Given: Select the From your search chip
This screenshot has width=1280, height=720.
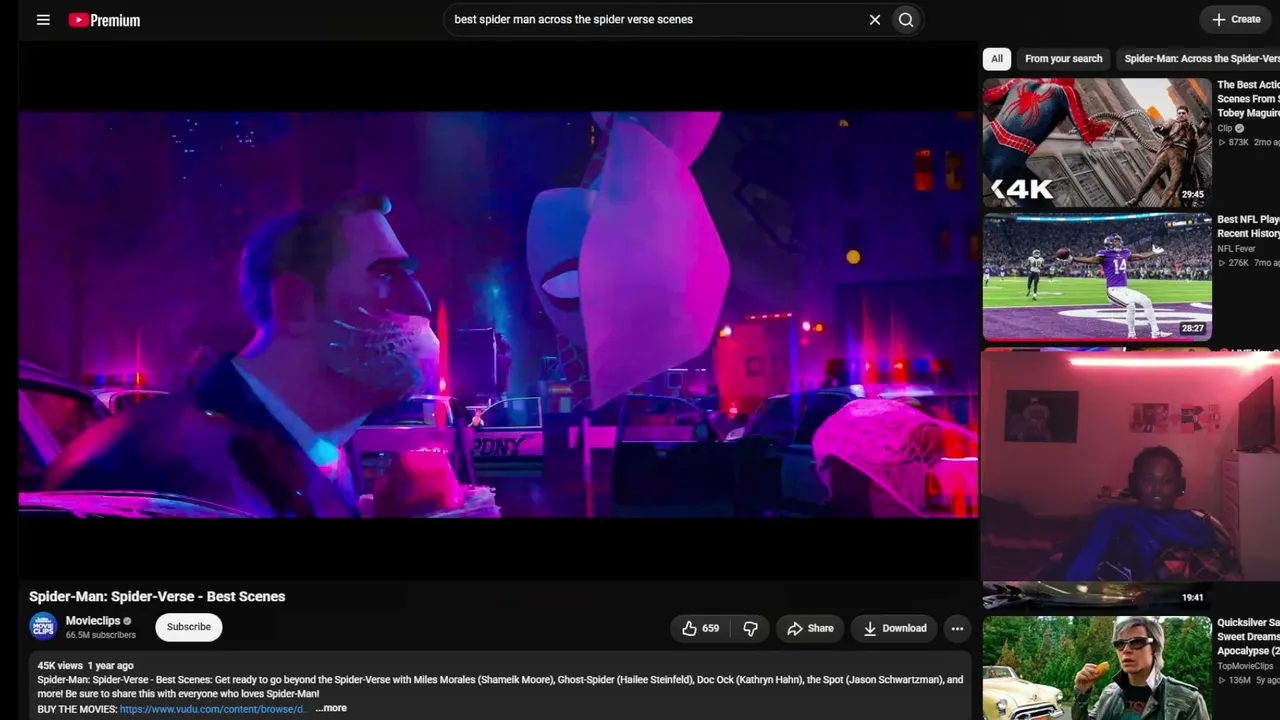Looking at the screenshot, I should (1063, 59).
